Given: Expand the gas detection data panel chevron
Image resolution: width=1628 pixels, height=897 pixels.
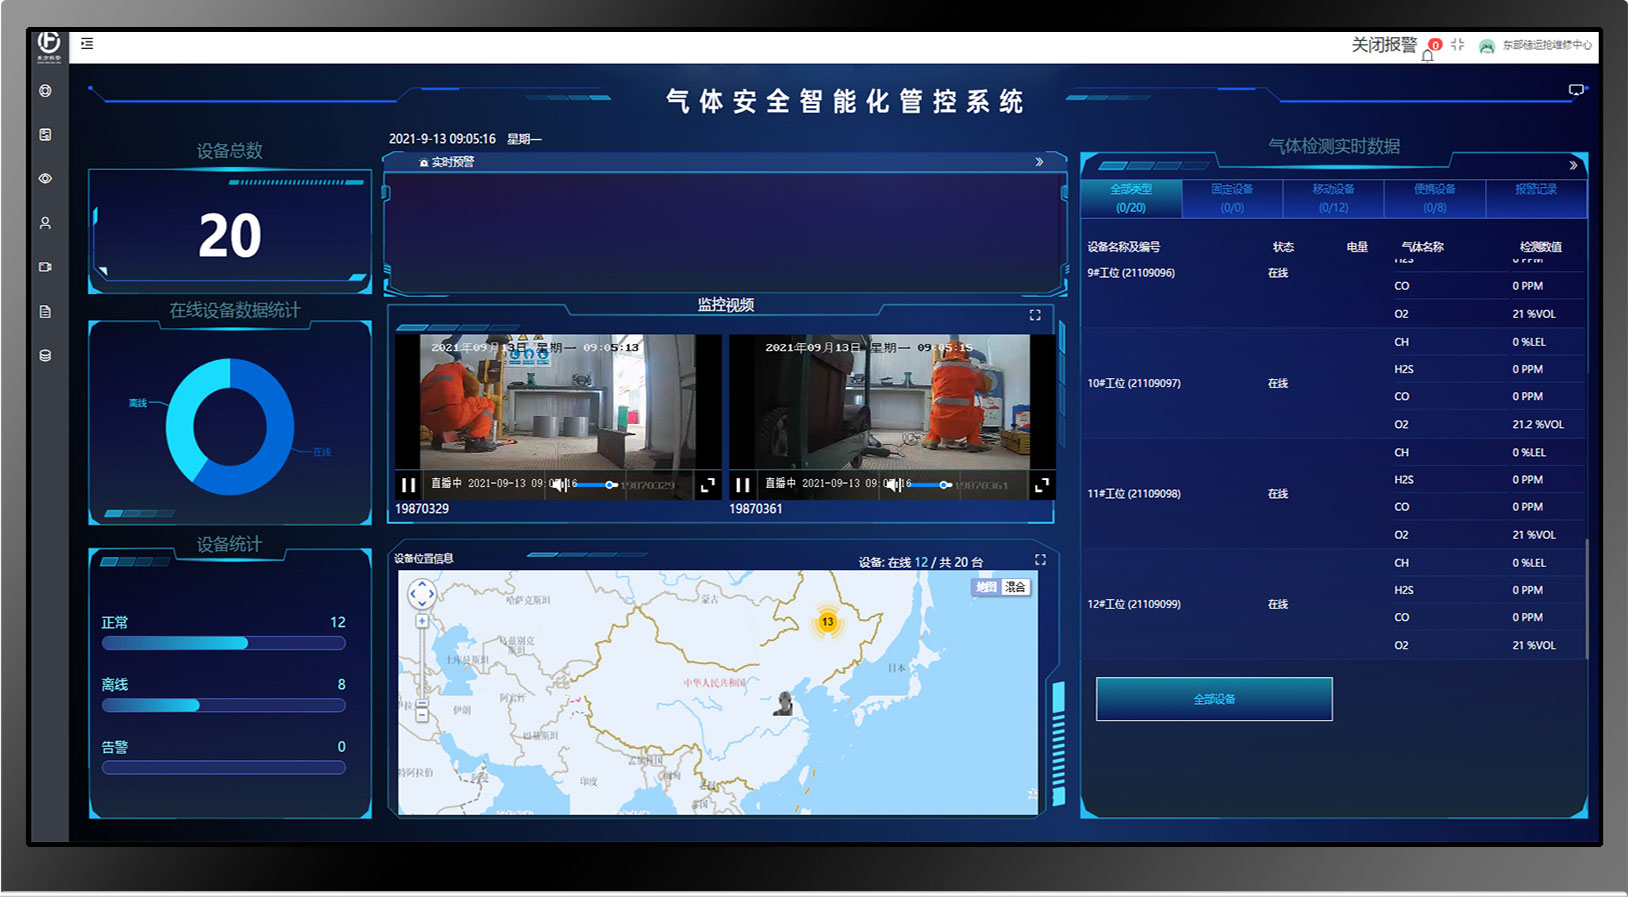Looking at the screenshot, I should click(1573, 165).
